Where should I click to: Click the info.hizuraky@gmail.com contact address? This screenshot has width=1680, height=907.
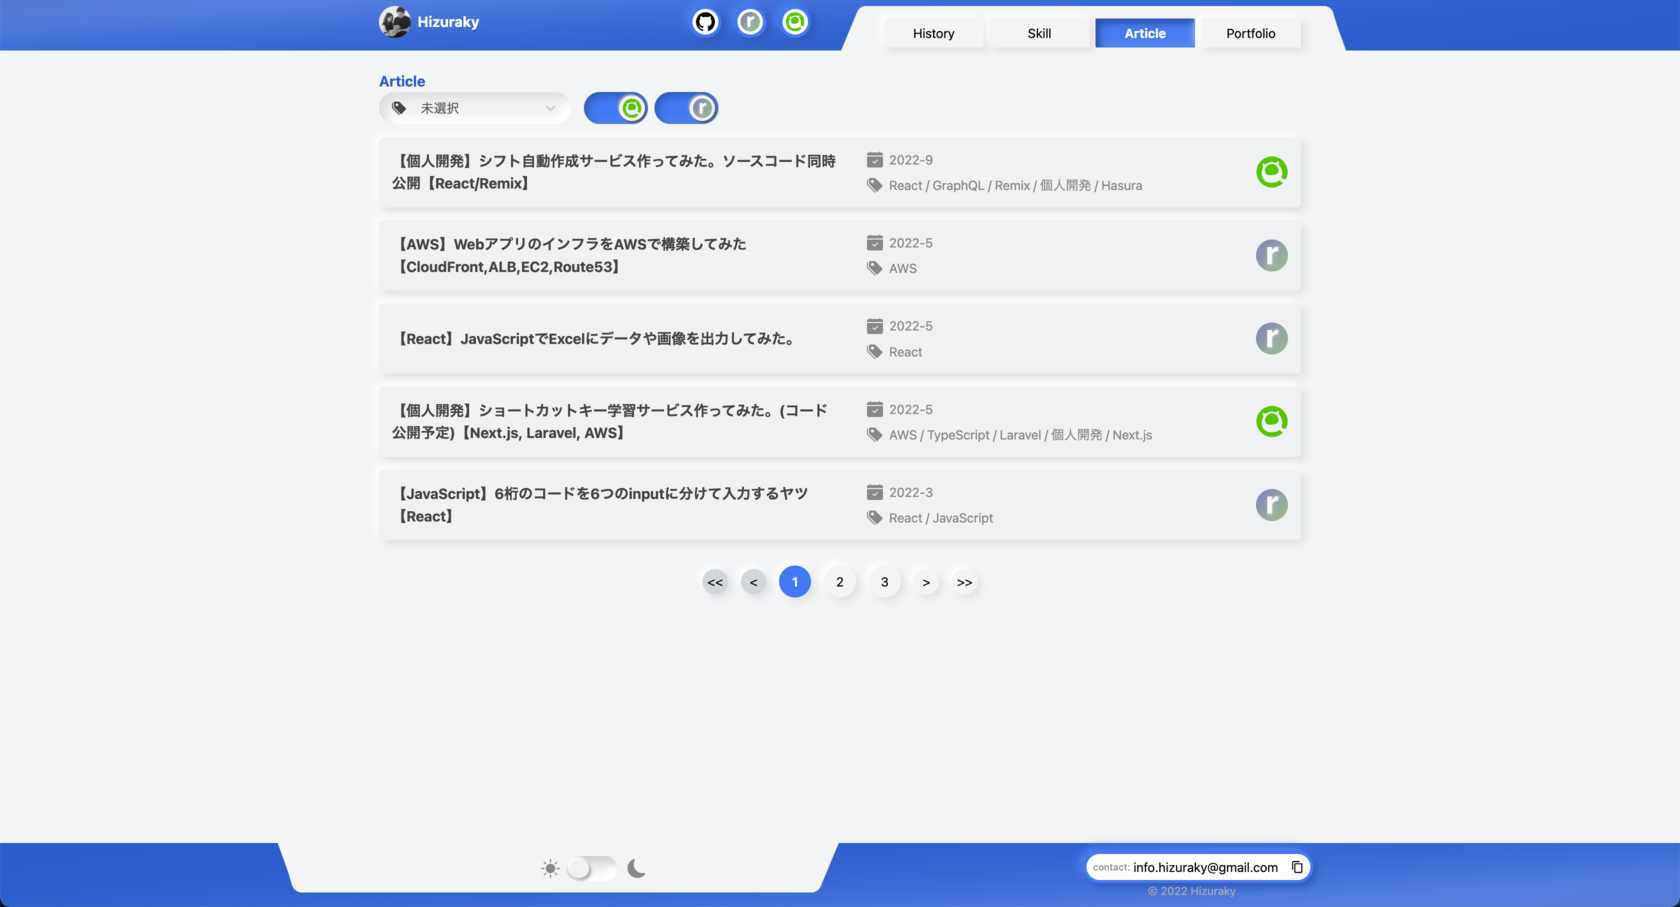(1205, 867)
